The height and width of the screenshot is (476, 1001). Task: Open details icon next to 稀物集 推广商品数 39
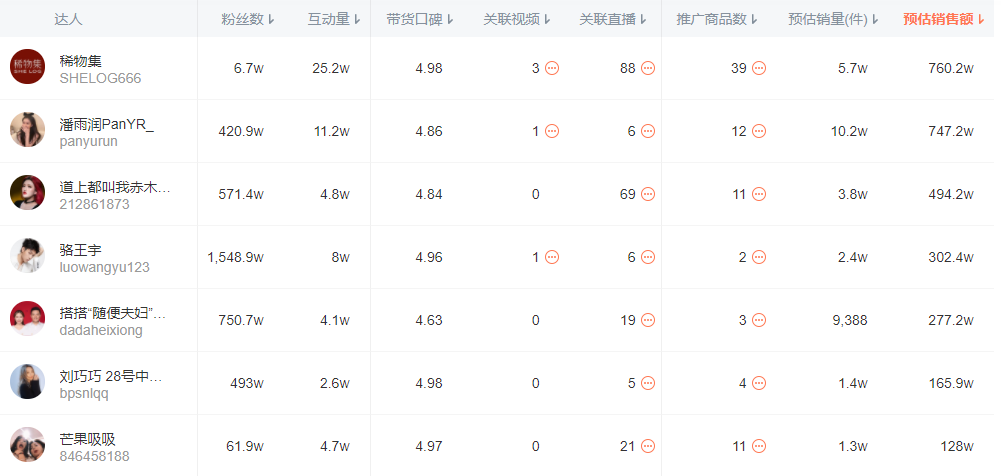(759, 68)
